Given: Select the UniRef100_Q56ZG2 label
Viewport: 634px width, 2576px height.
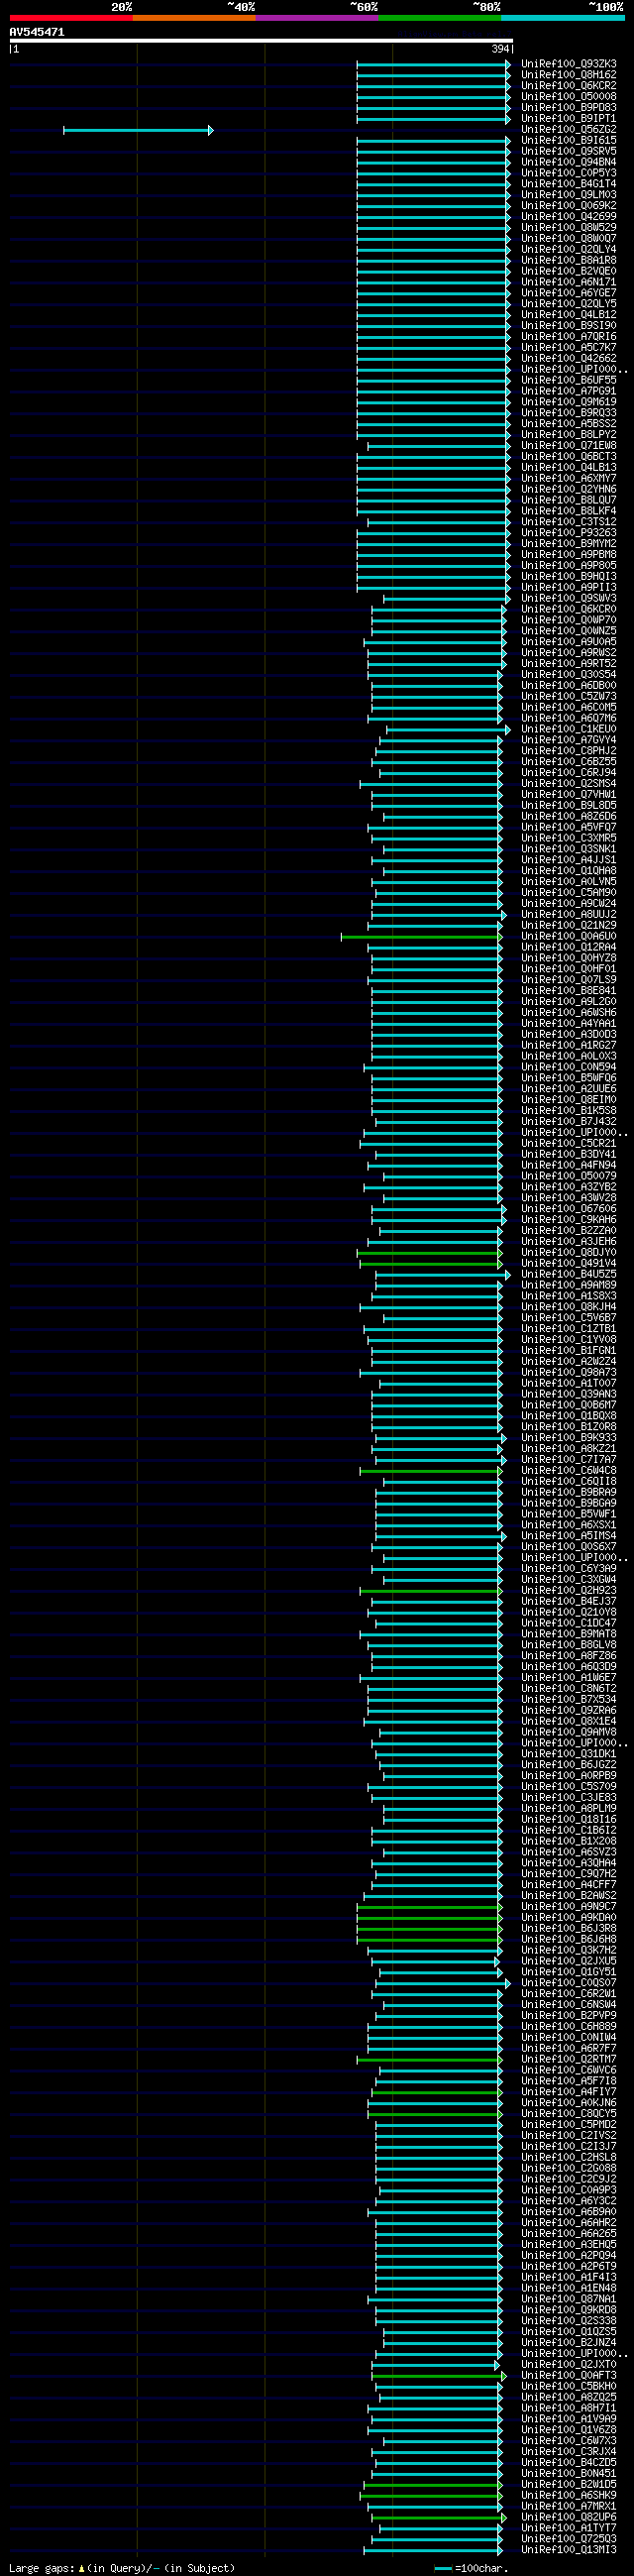Looking at the screenshot, I should coord(569,130).
